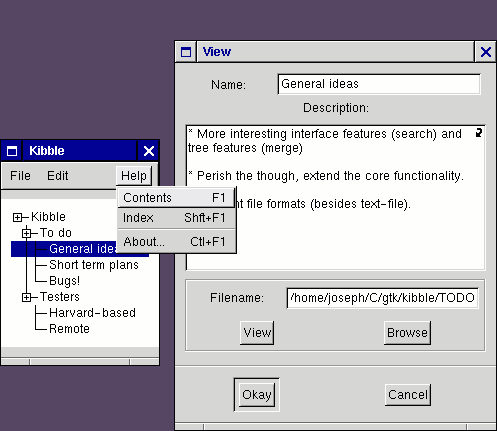
Task: Open About... from the Help menu
Action: [176, 242]
